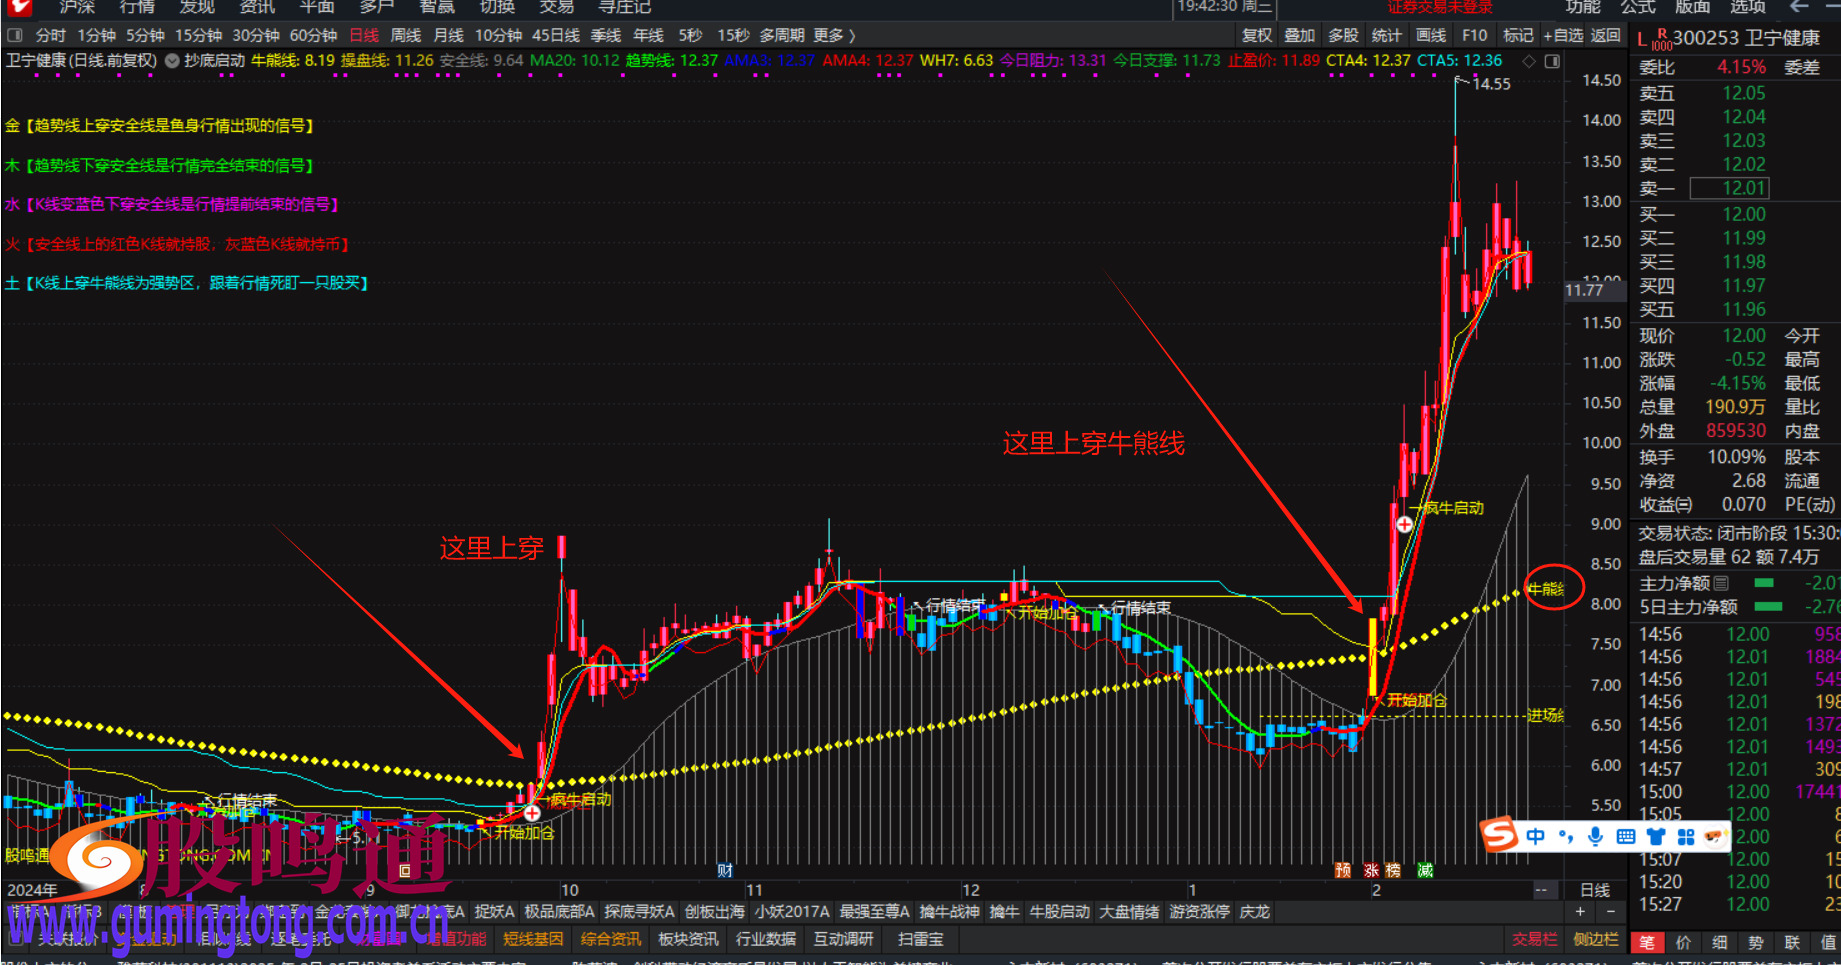Expand the 更多 period options
1841x965 pixels.
click(x=834, y=35)
